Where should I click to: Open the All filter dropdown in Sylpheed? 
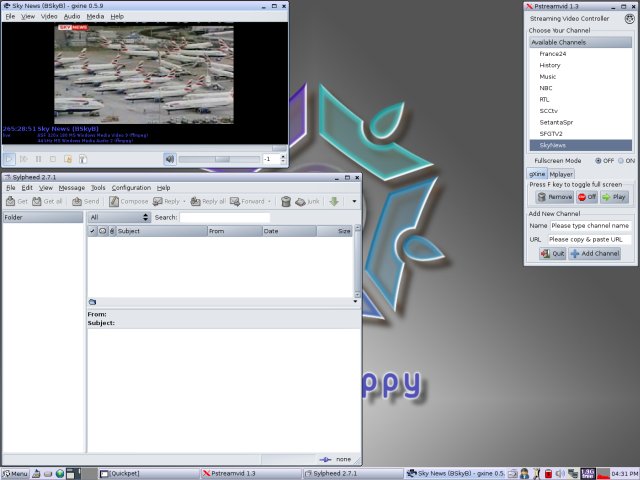point(119,217)
